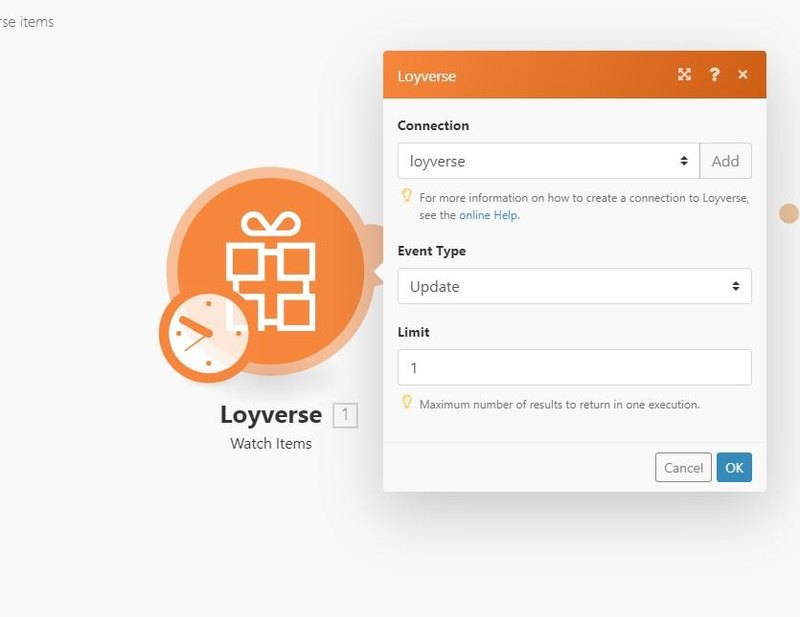Focus the Limit input field
The width and height of the screenshot is (800, 617).
click(x=574, y=368)
